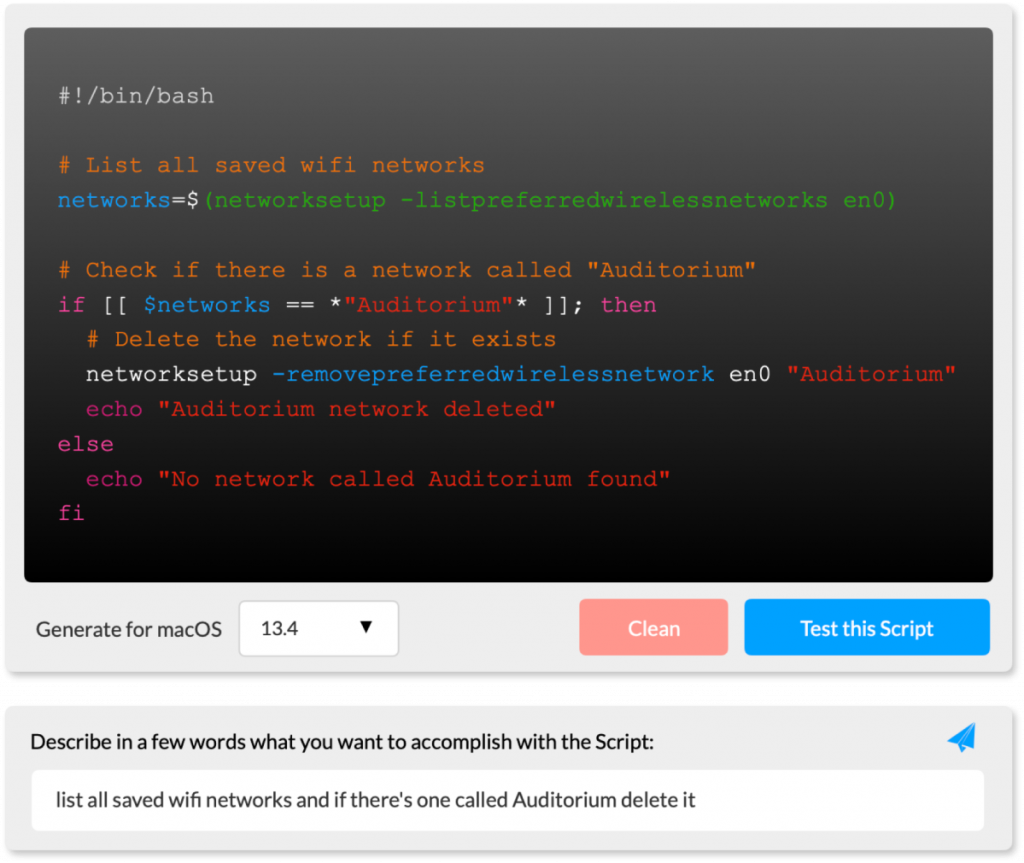Click the -removepreferredwirelessnetwork flag in the code
This screenshot has width=1024, height=863.
[492, 374]
